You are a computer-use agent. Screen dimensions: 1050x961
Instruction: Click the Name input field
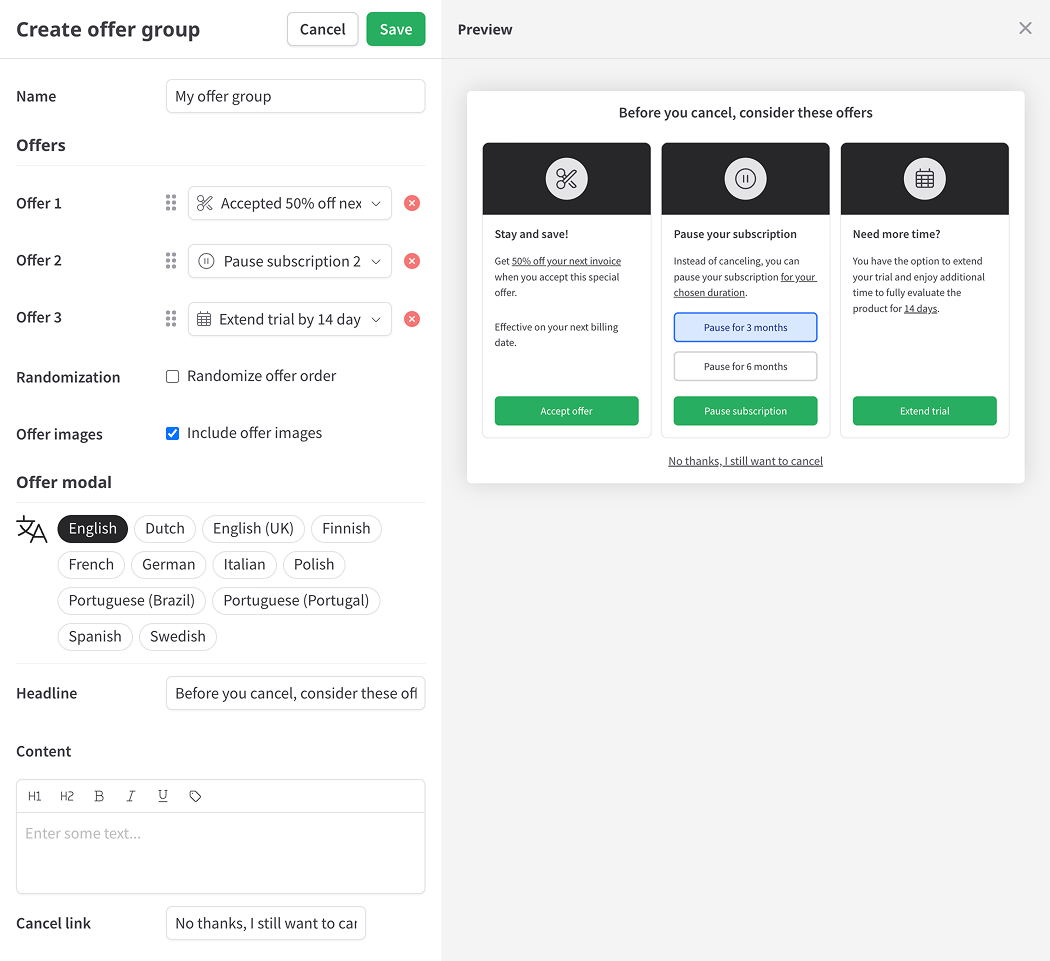tap(295, 96)
